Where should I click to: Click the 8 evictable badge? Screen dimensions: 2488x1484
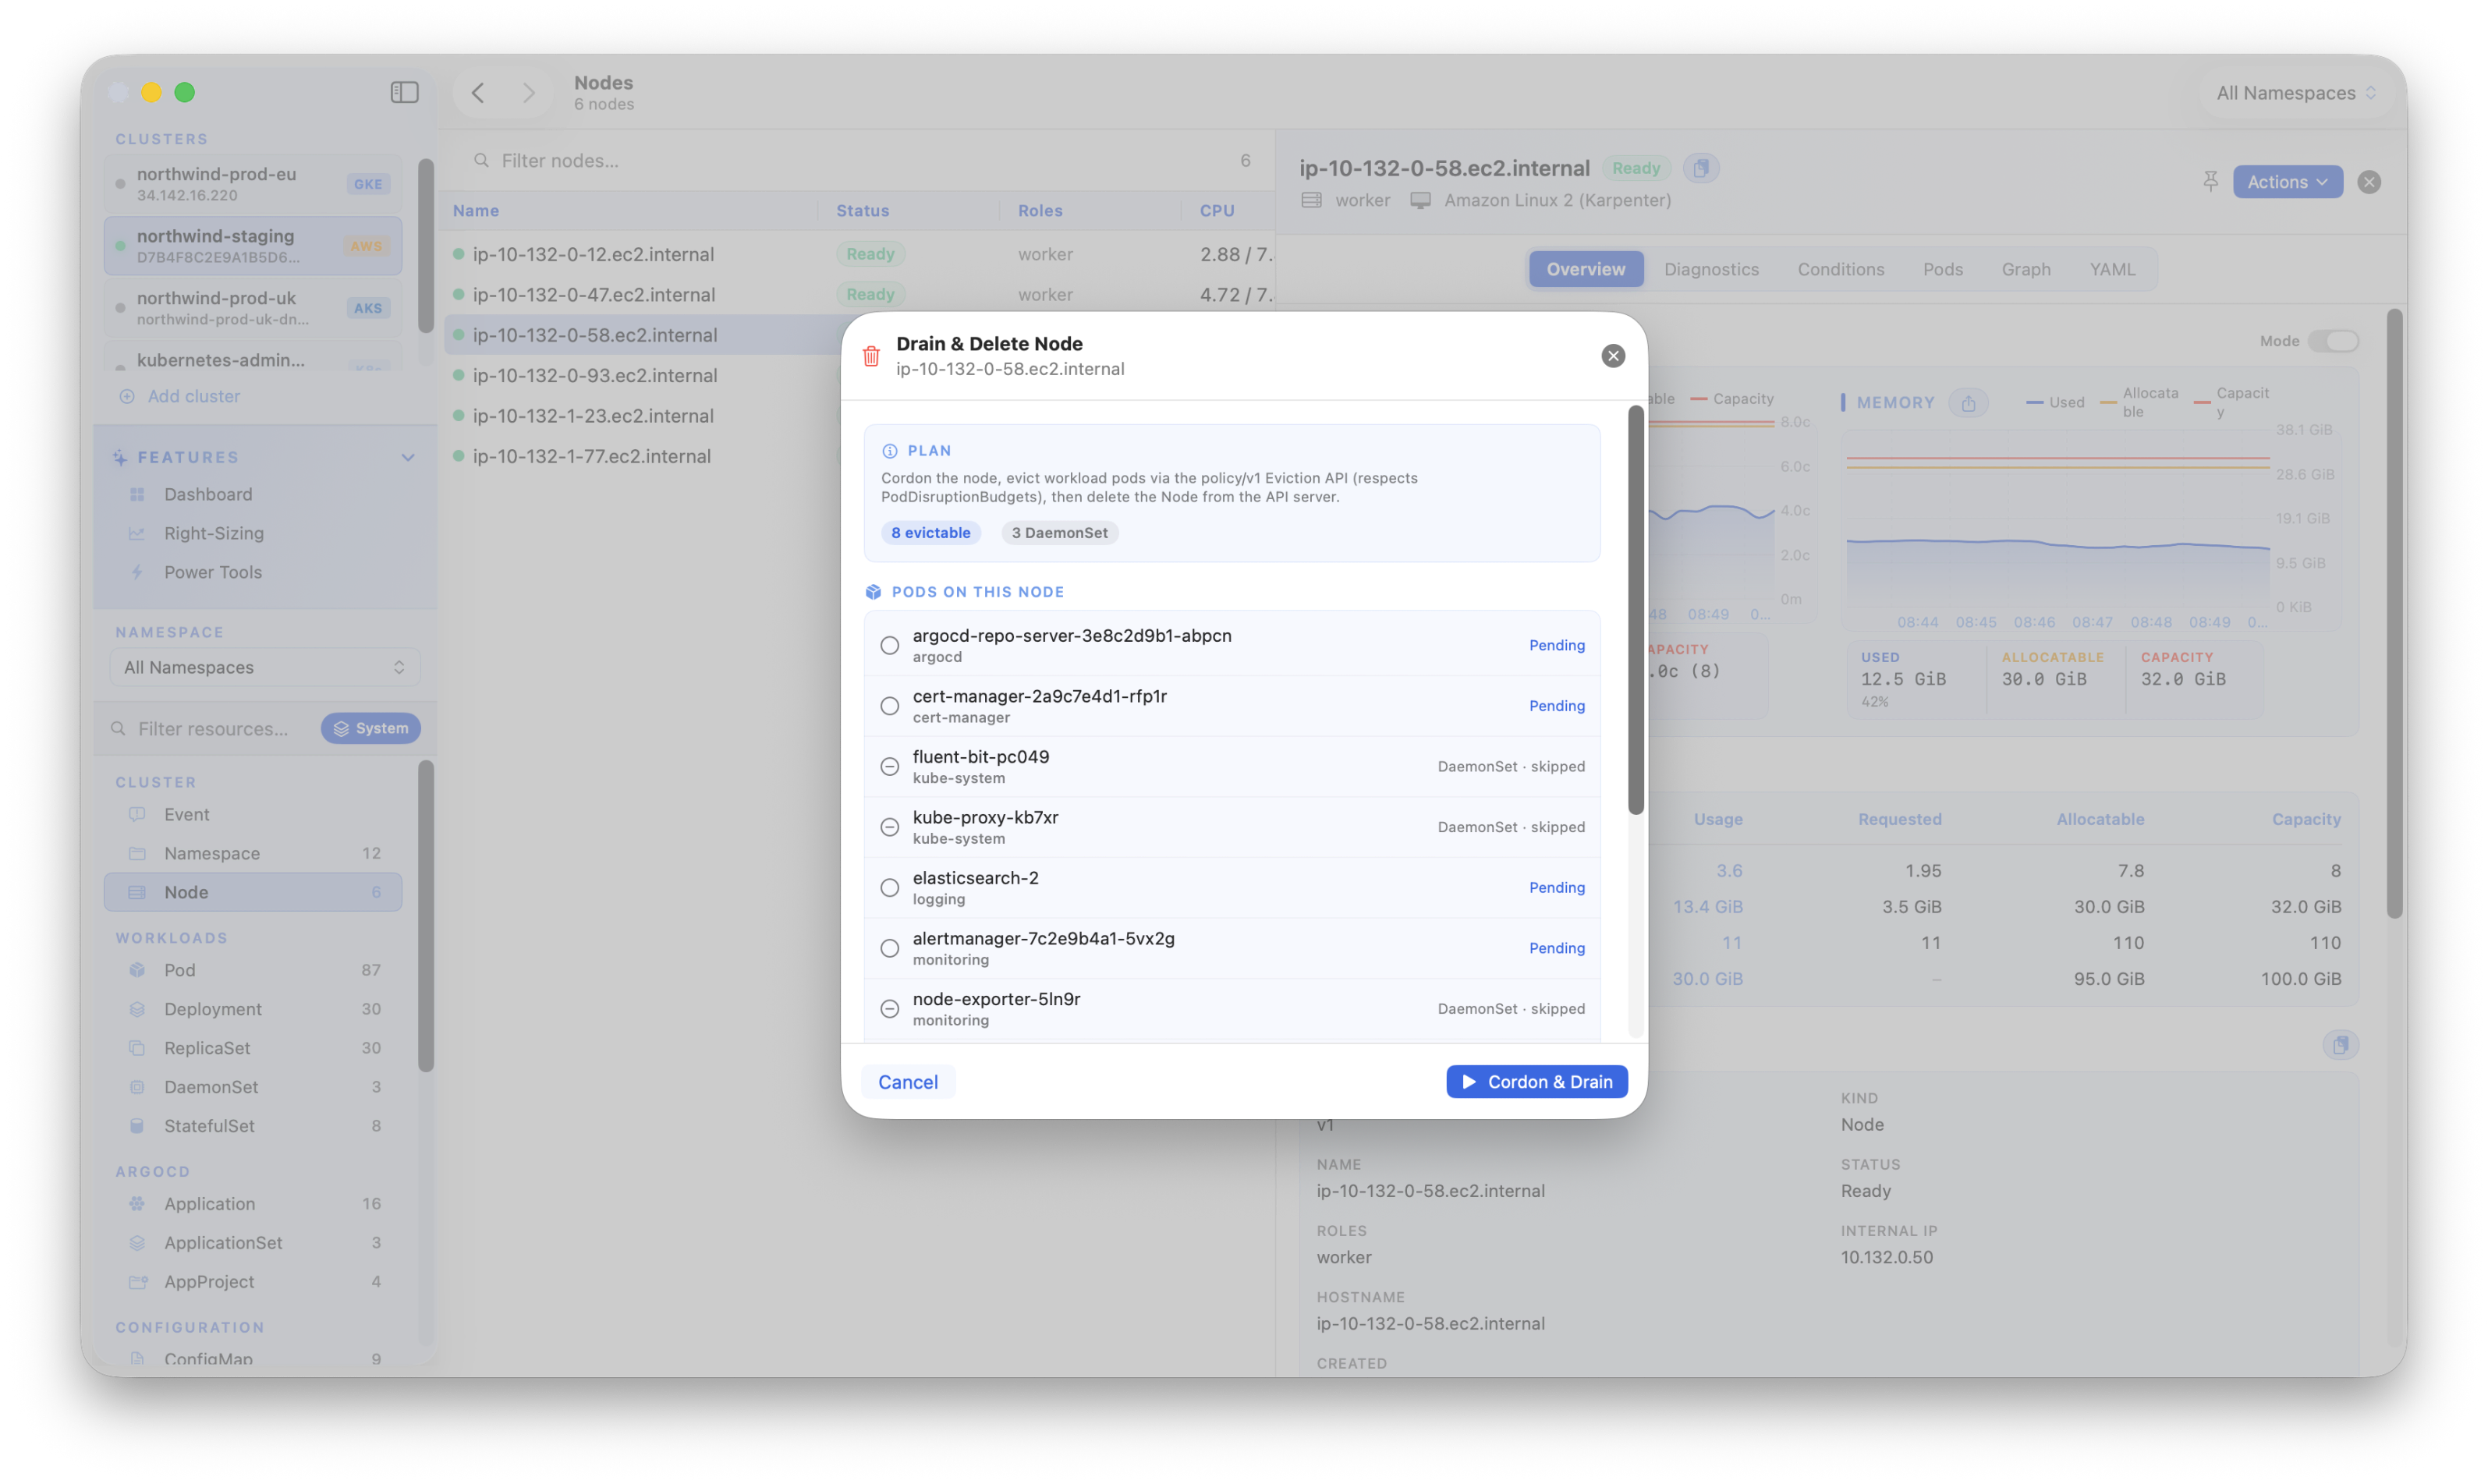(930, 533)
